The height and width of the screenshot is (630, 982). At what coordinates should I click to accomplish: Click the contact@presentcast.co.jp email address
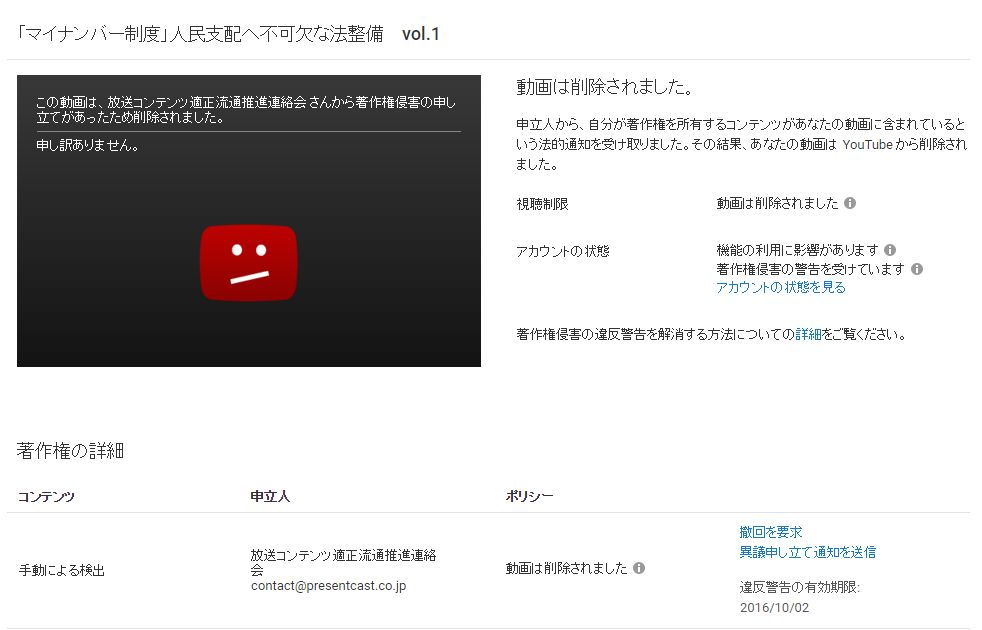click(329, 586)
